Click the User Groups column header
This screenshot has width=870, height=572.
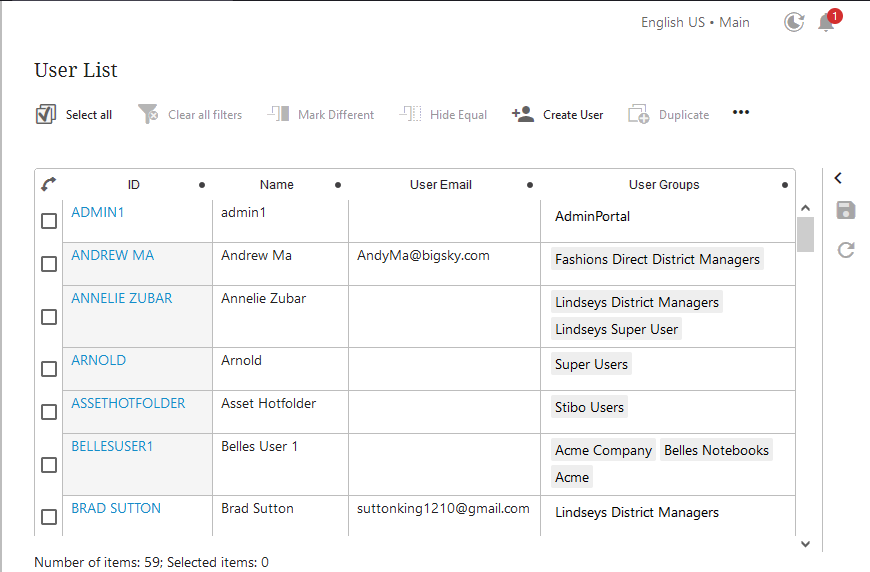(x=664, y=185)
